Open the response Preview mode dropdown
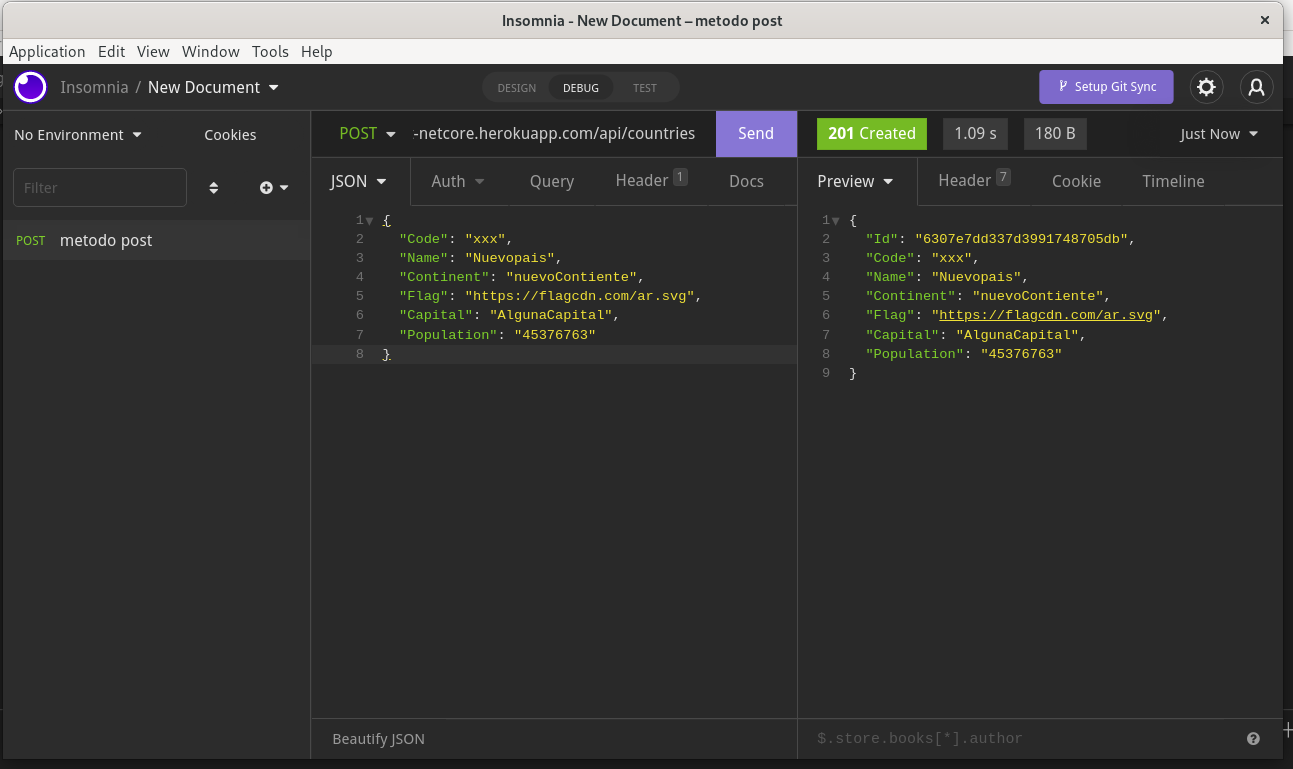1293x769 pixels. click(855, 181)
